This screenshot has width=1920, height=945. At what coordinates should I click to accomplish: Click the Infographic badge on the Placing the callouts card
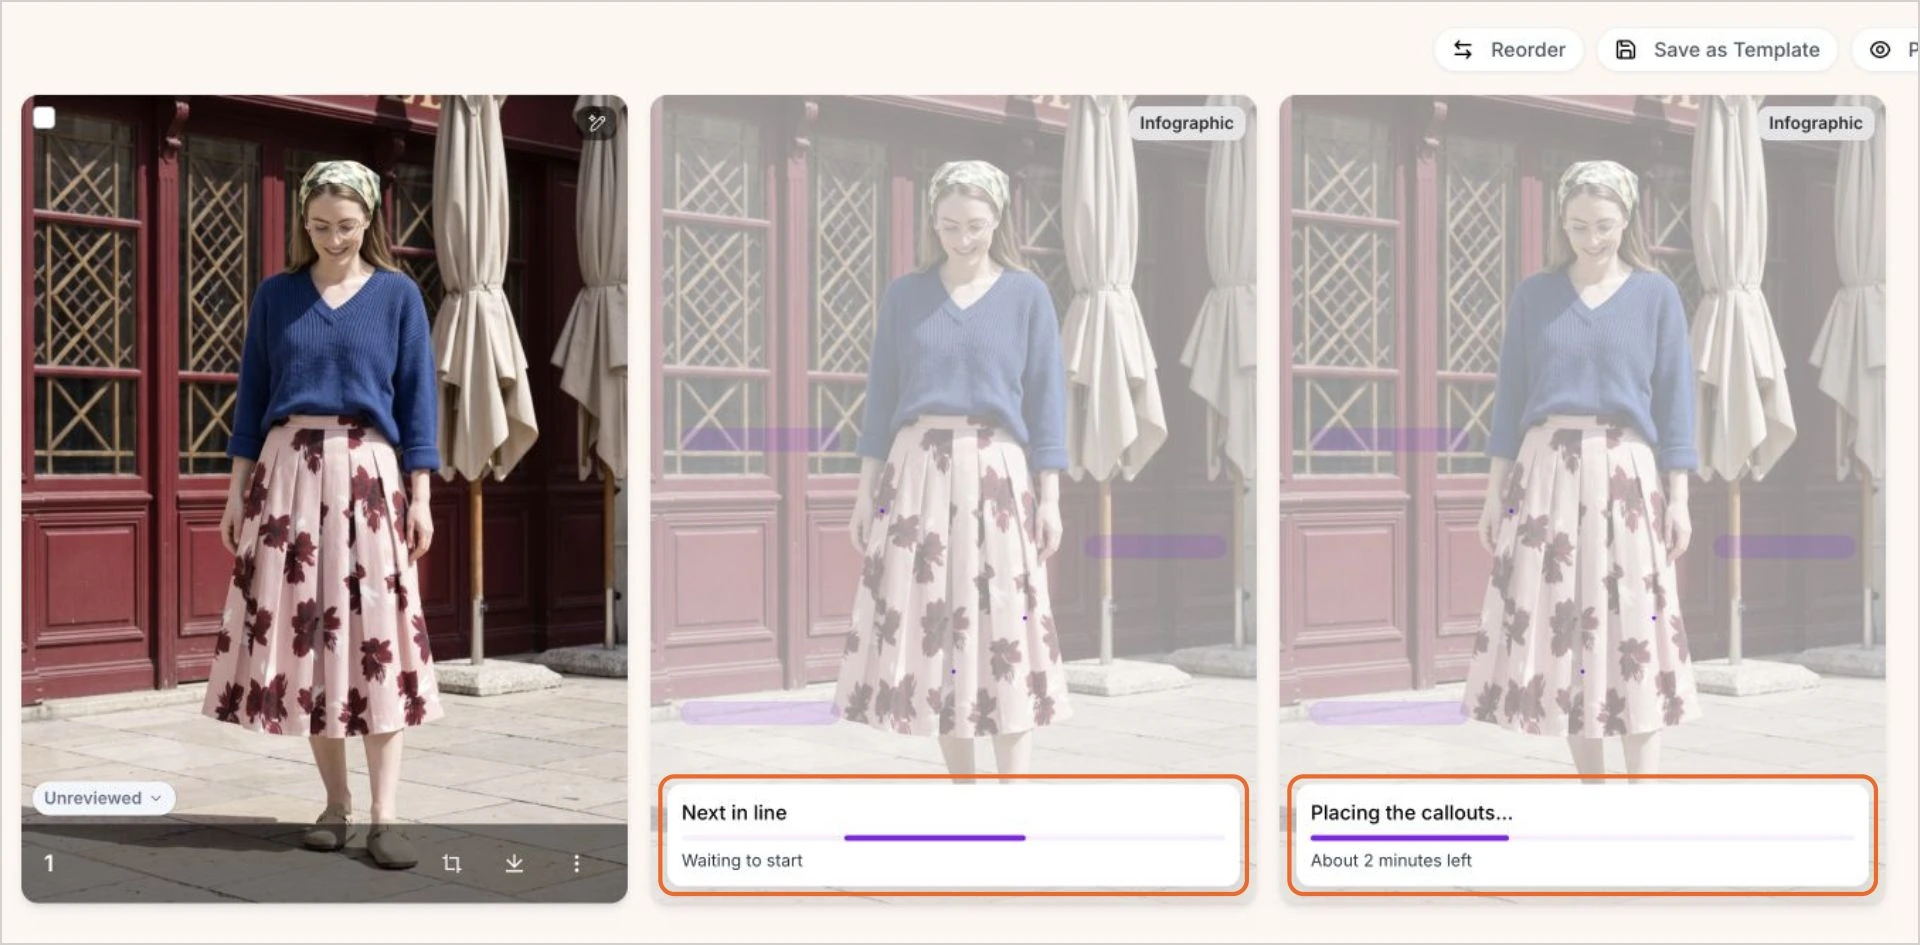(x=1815, y=123)
